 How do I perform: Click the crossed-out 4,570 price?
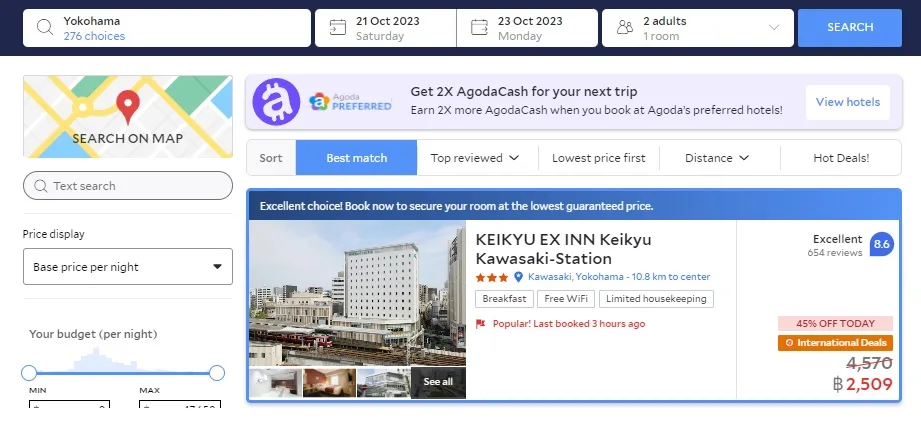869,363
